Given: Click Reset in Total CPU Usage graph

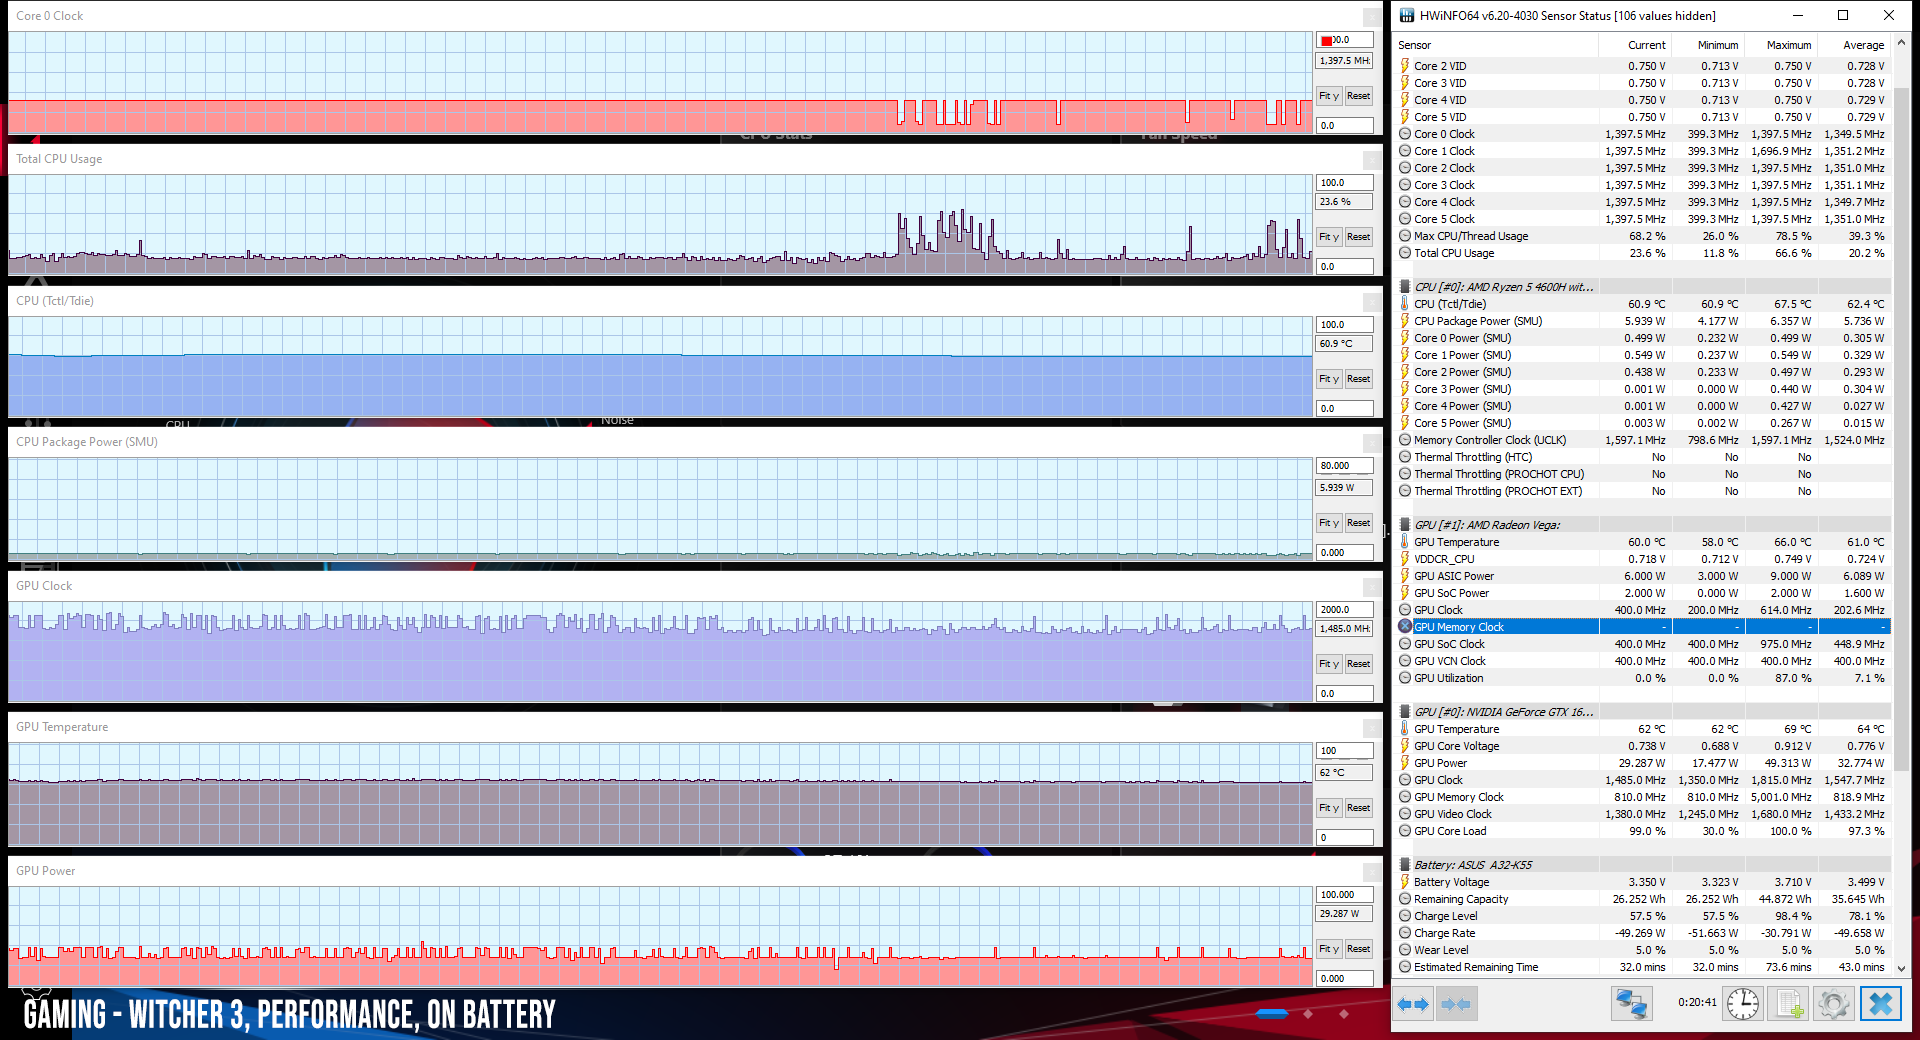Looking at the screenshot, I should pos(1358,237).
